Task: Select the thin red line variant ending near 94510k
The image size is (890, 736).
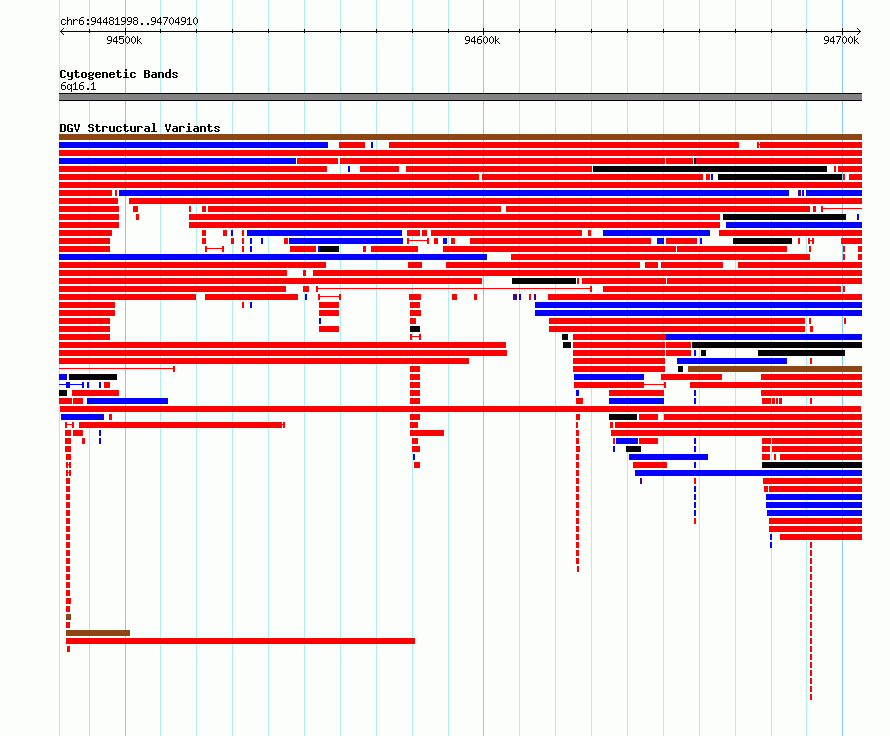Action: coord(117,369)
